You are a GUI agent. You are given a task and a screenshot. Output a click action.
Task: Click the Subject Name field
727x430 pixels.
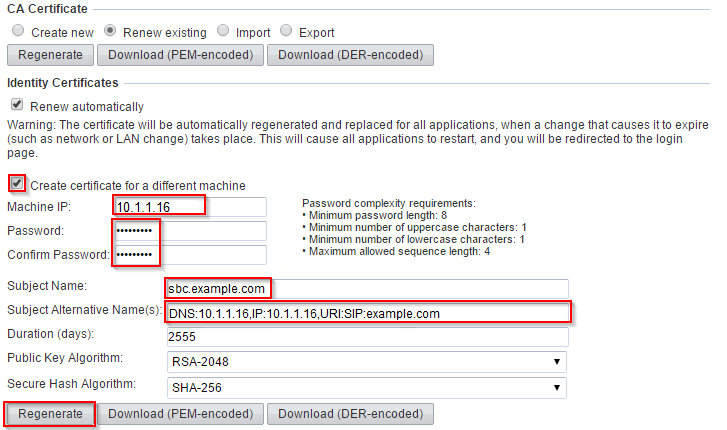(x=367, y=289)
